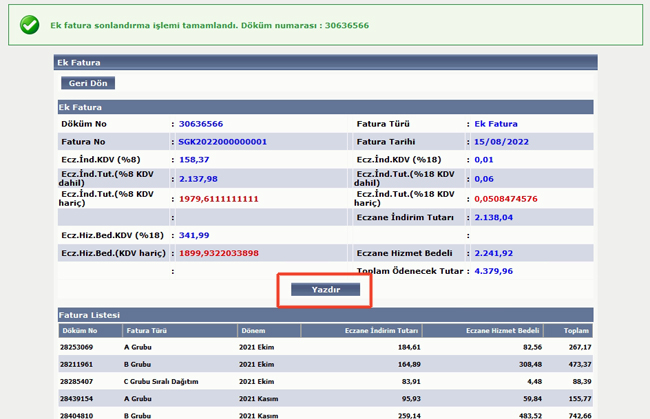Image resolution: width=650 pixels, height=419 pixels.
Task: Select list row 28211961
Action: pos(325,364)
